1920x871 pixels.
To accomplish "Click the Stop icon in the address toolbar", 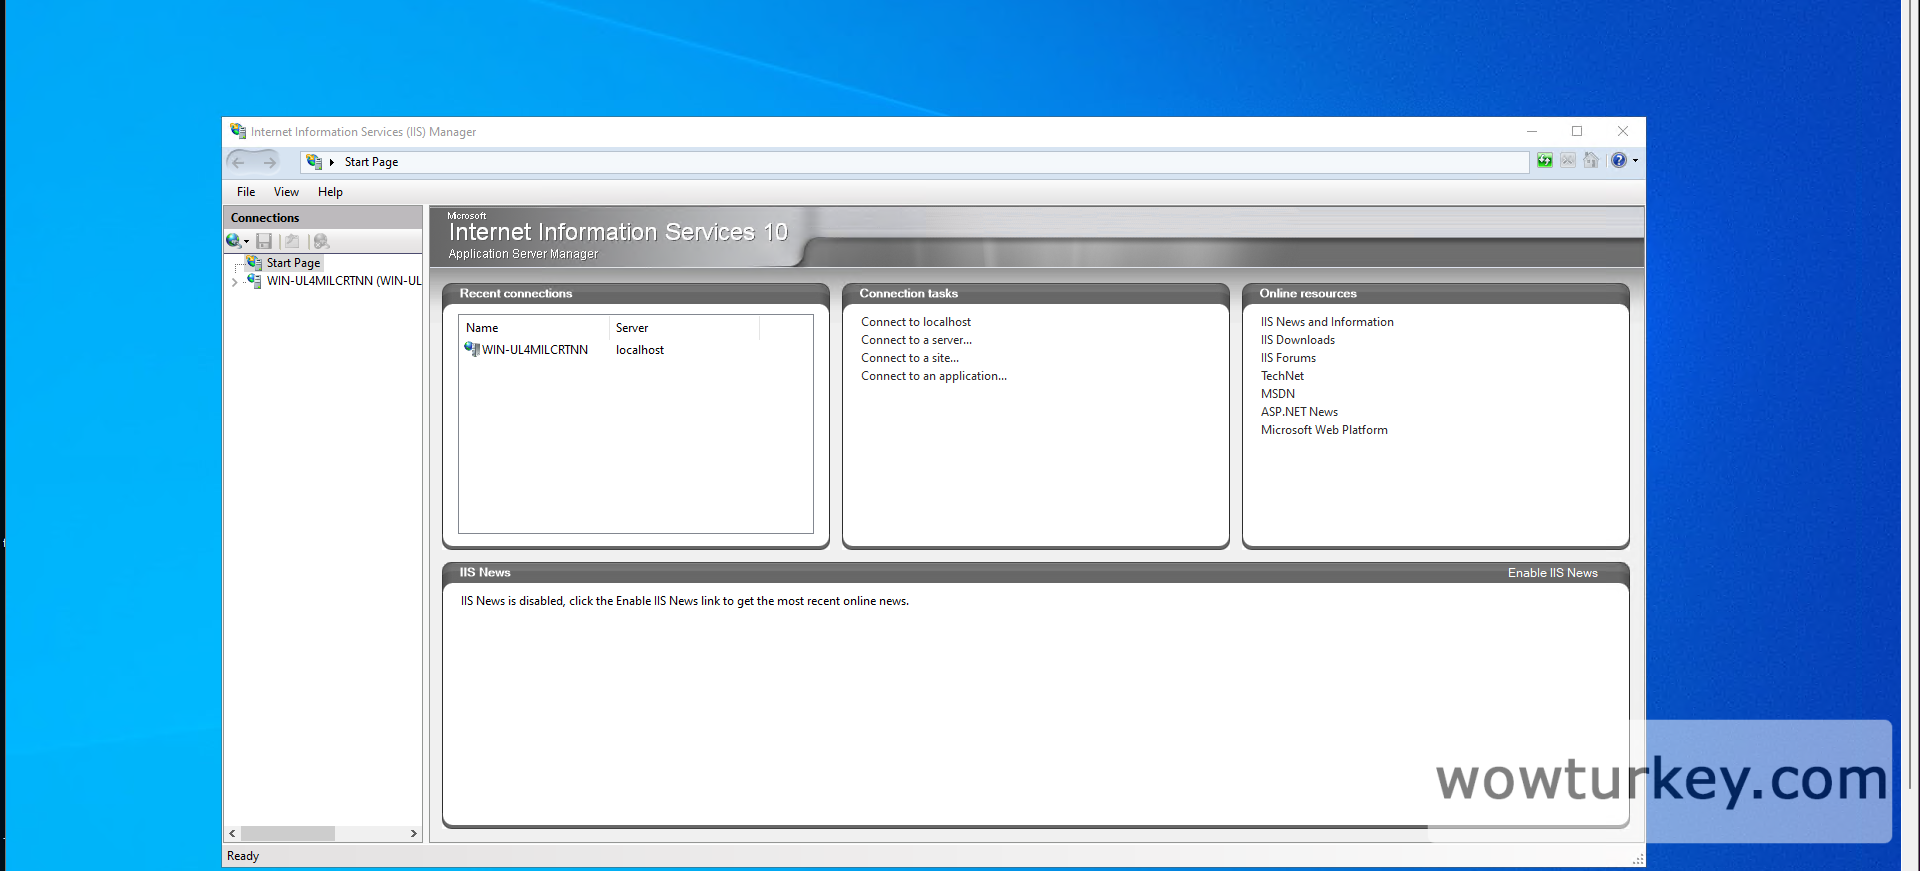I will [x=1568, y=161].
